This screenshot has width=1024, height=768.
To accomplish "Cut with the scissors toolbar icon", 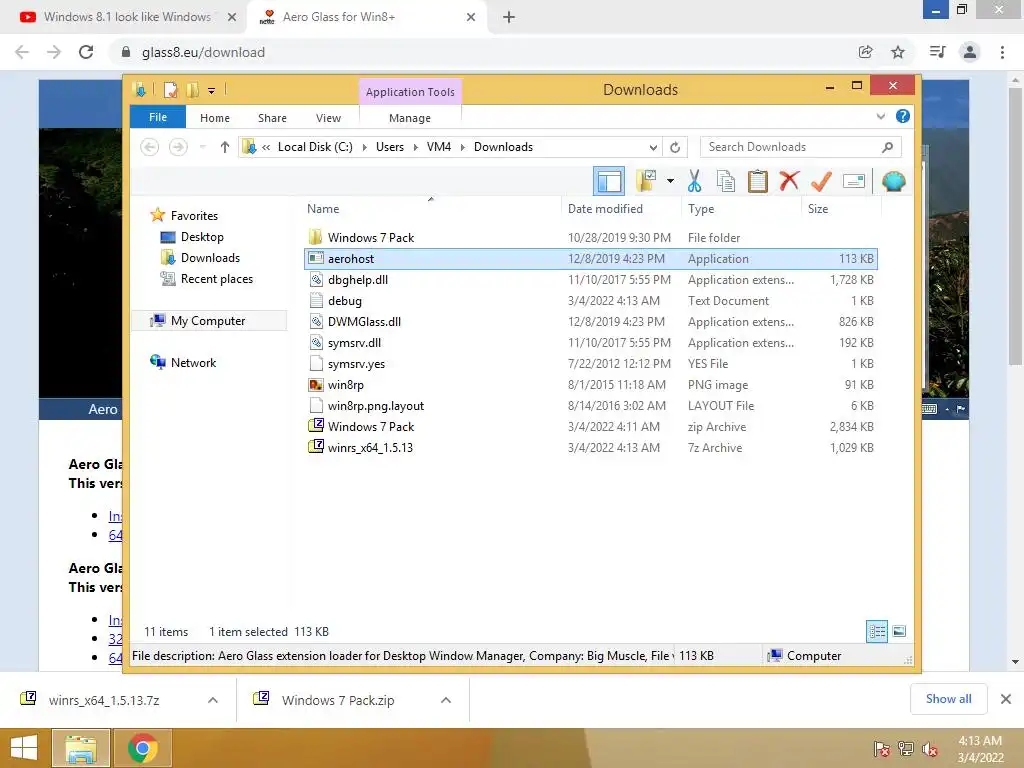I will coord(694,181).
